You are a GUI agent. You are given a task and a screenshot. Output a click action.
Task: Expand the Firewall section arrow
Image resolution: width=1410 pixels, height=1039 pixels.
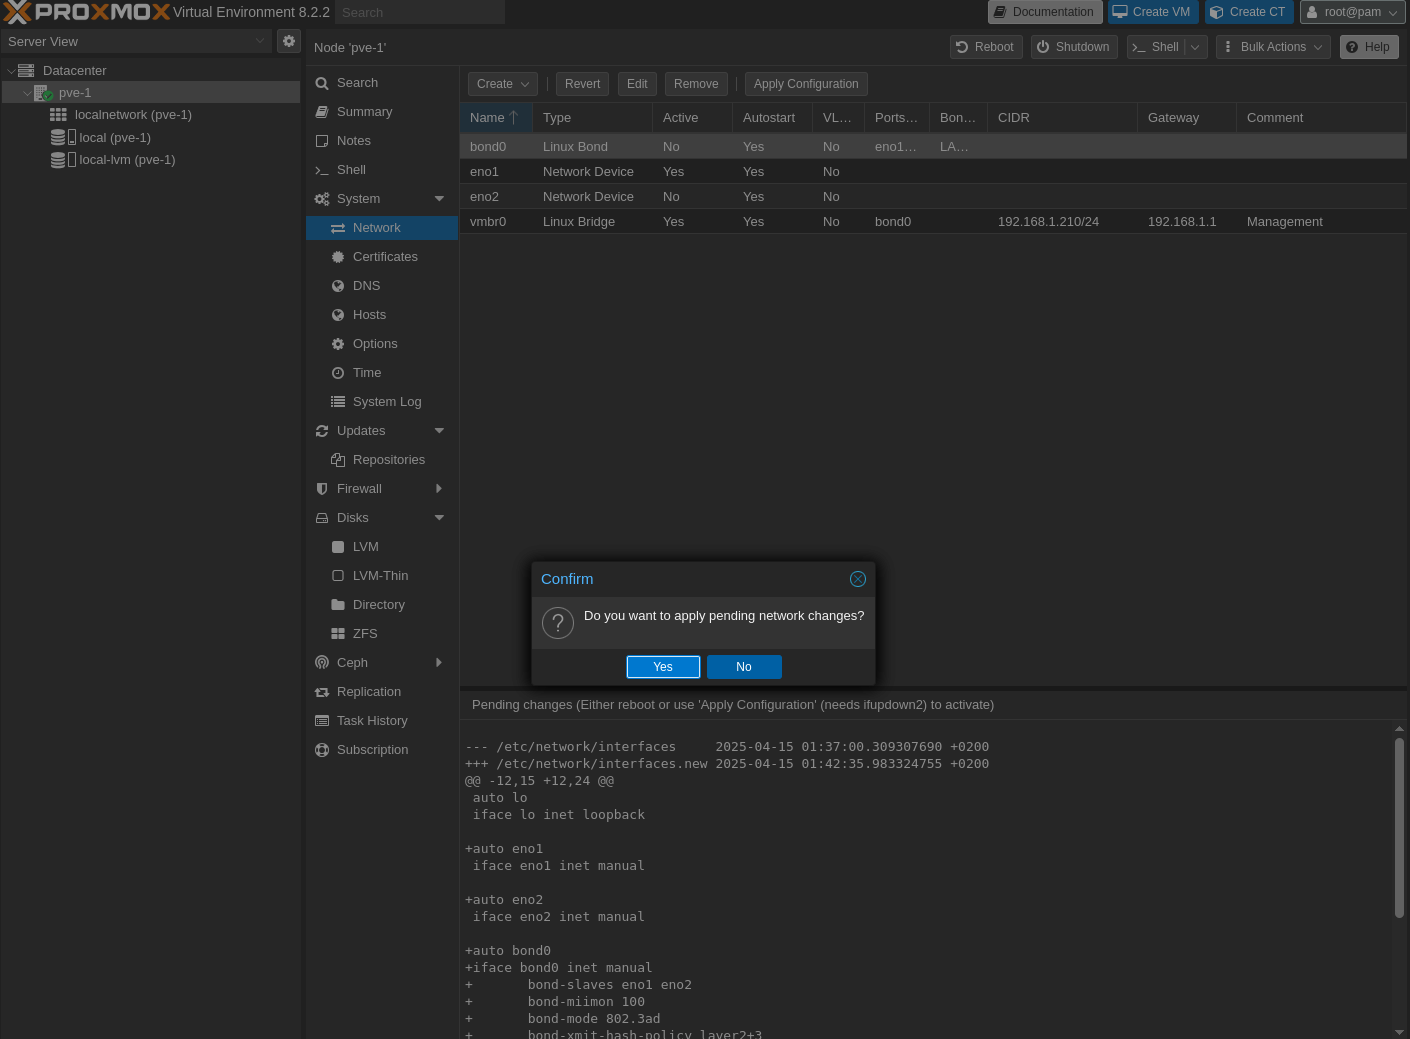439,489
